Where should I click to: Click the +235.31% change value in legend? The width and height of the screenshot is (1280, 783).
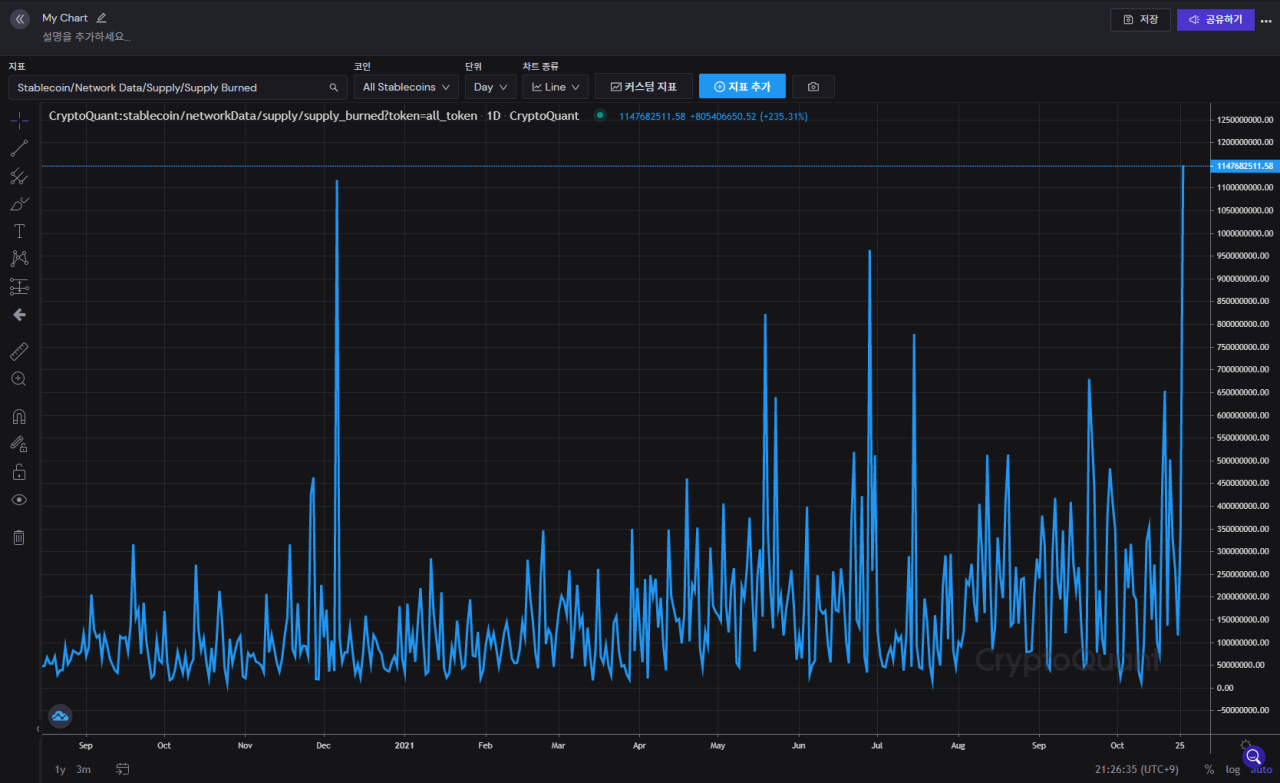coord(784,116)
